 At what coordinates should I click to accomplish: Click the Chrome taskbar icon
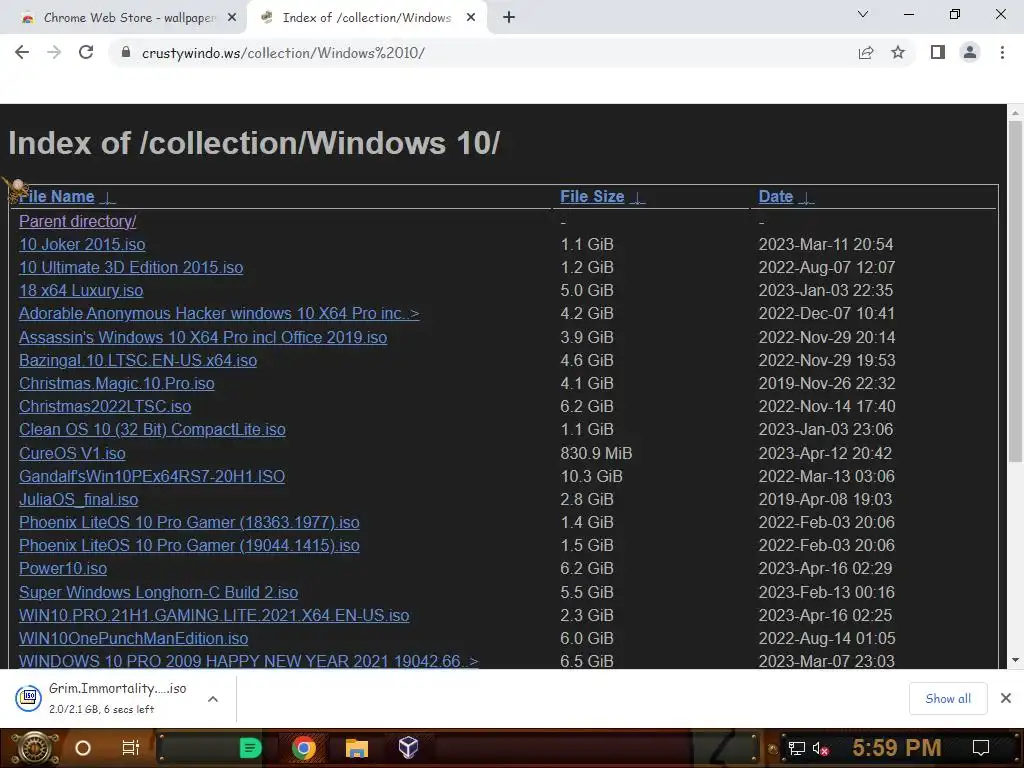click(303, 748)
